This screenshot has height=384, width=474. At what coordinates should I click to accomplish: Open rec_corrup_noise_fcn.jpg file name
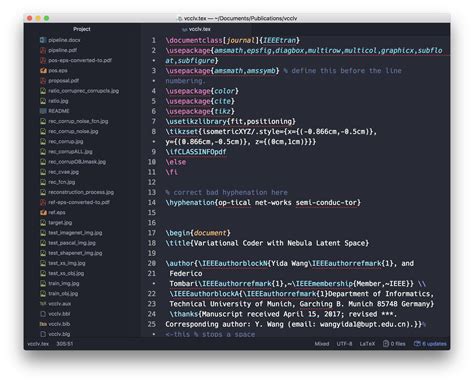click(x=78, y=121)
